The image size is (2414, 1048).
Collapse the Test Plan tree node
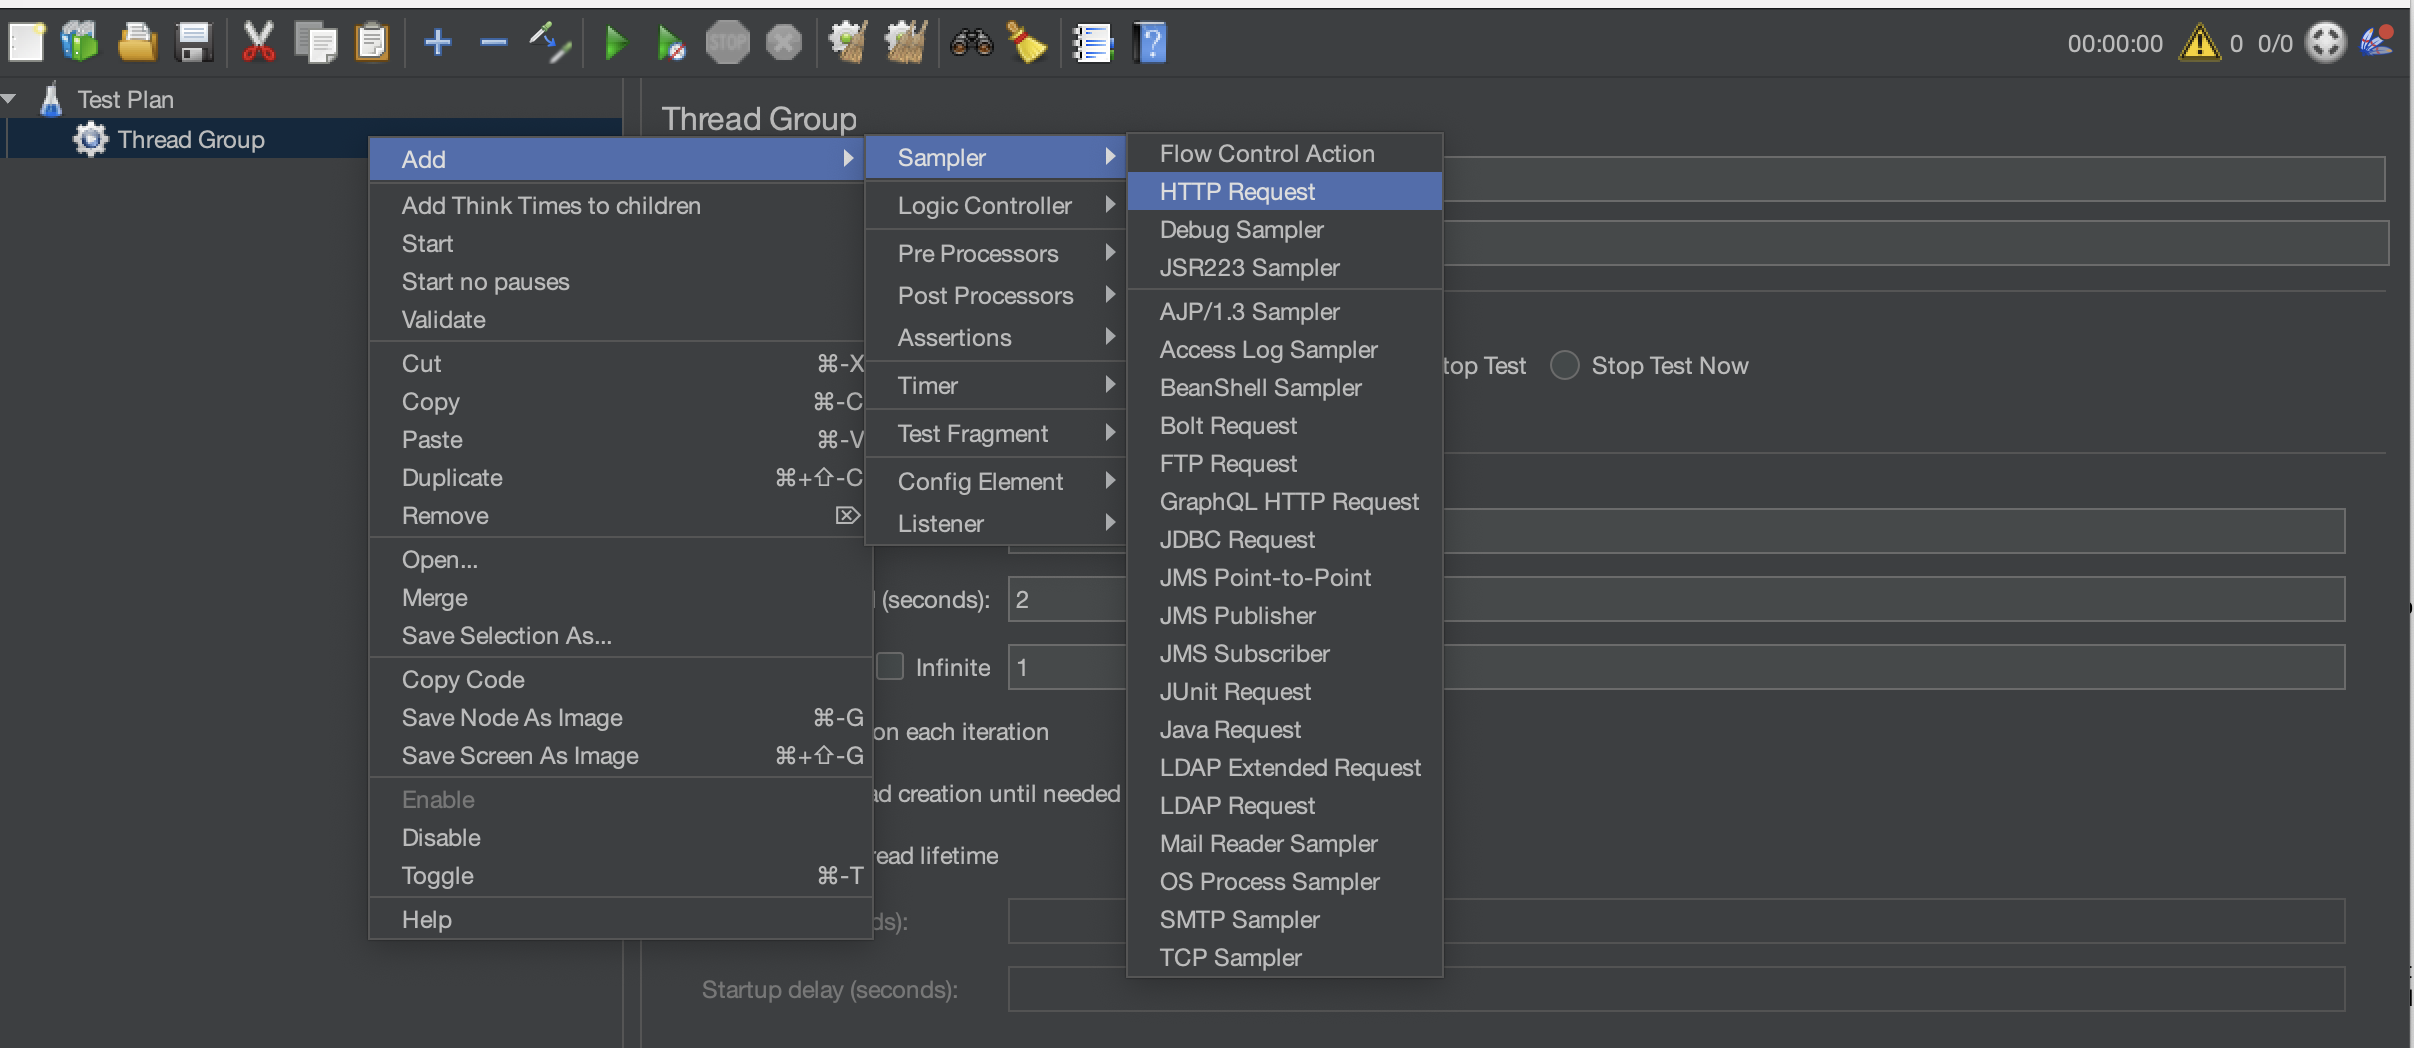point(10,99)
